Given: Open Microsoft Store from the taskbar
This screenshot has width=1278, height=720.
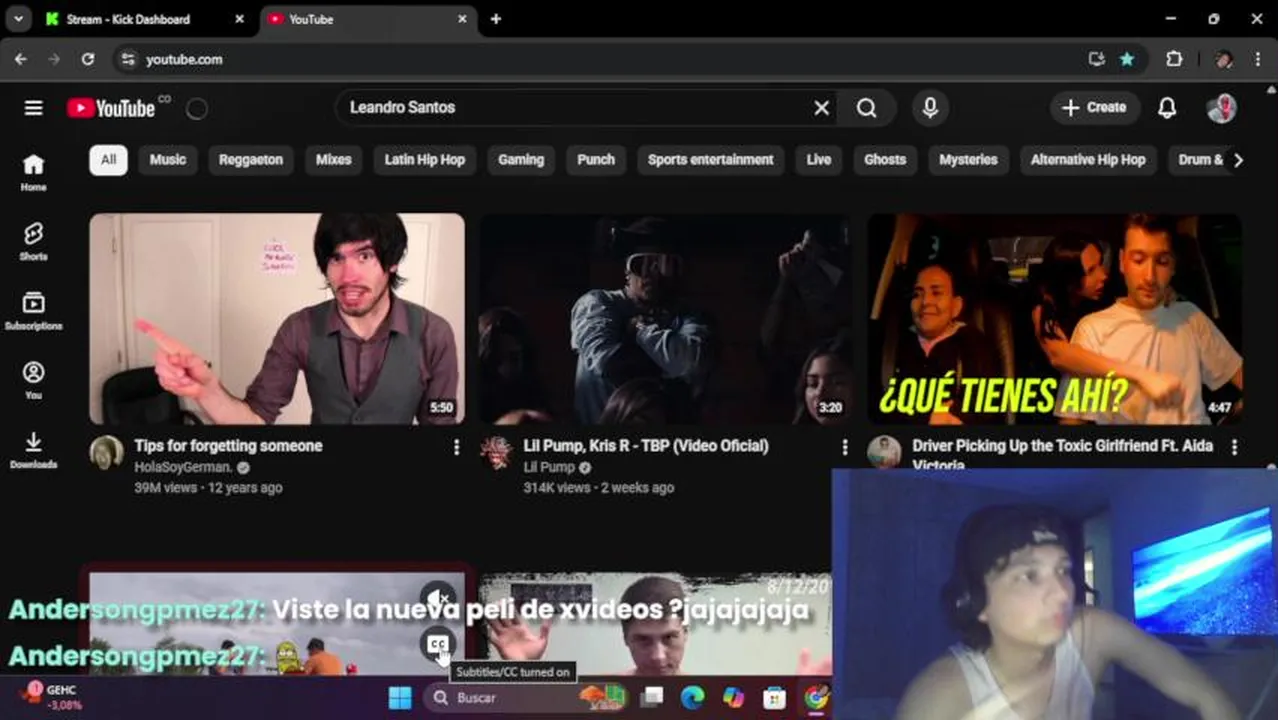Looking at the screenshot, I should pyautogui.click(x=774, y=698).
